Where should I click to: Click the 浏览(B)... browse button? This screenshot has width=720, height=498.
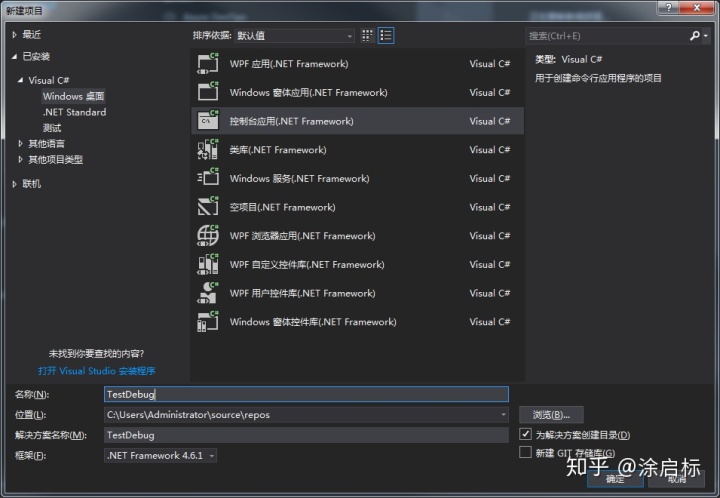[x=551, y=414]
